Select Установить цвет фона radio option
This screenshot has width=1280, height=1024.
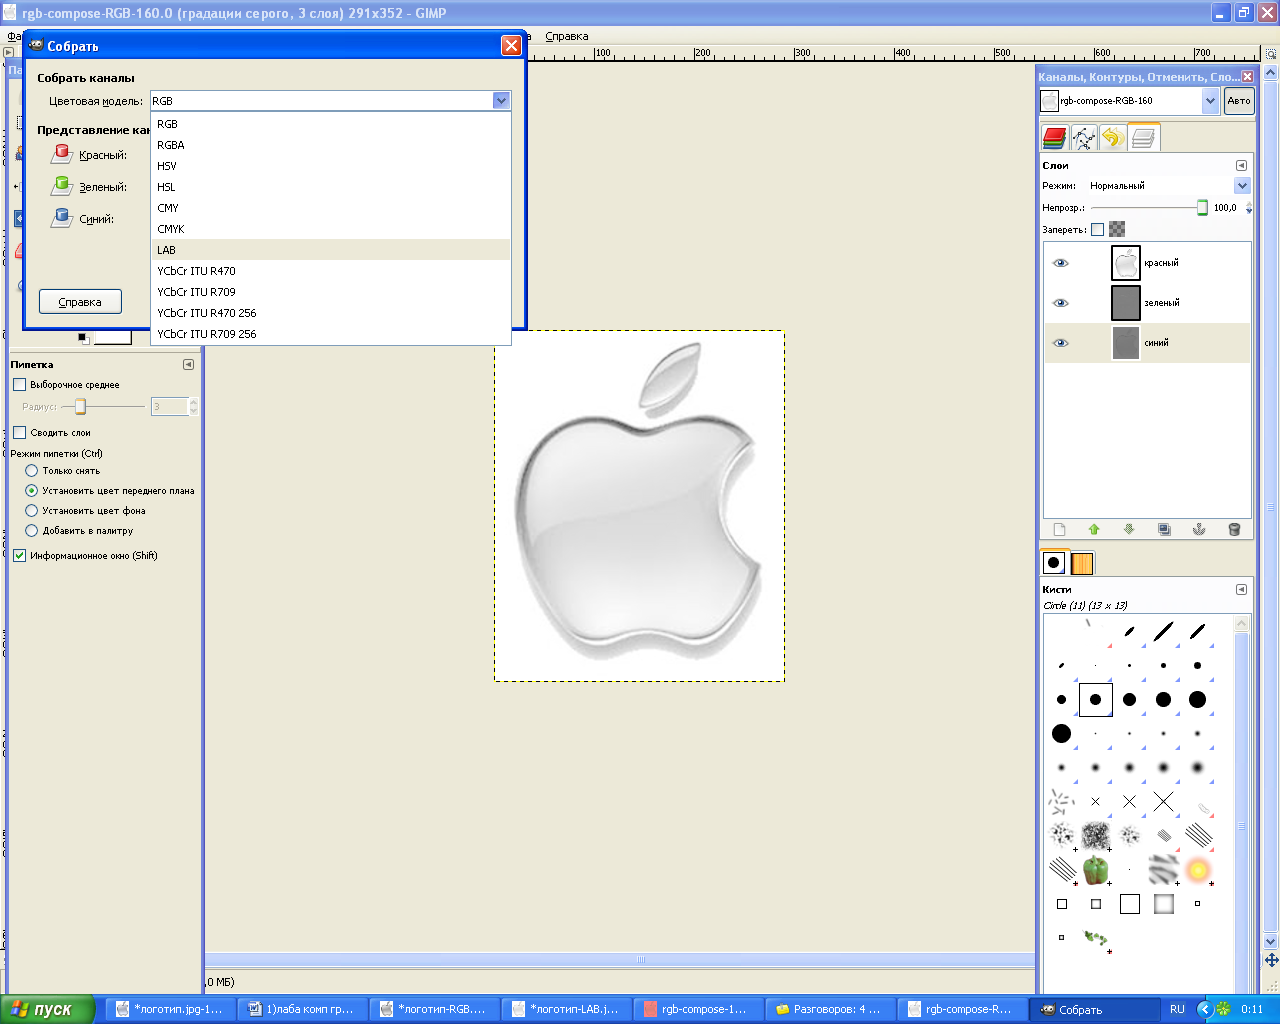tap(32, 511)
